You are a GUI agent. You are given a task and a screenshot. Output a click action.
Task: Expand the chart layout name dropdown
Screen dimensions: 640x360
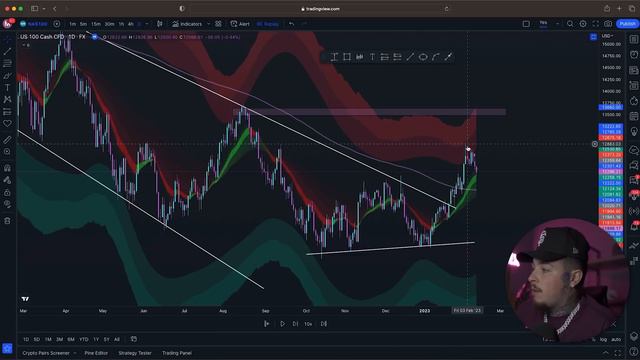pos(558,24)
